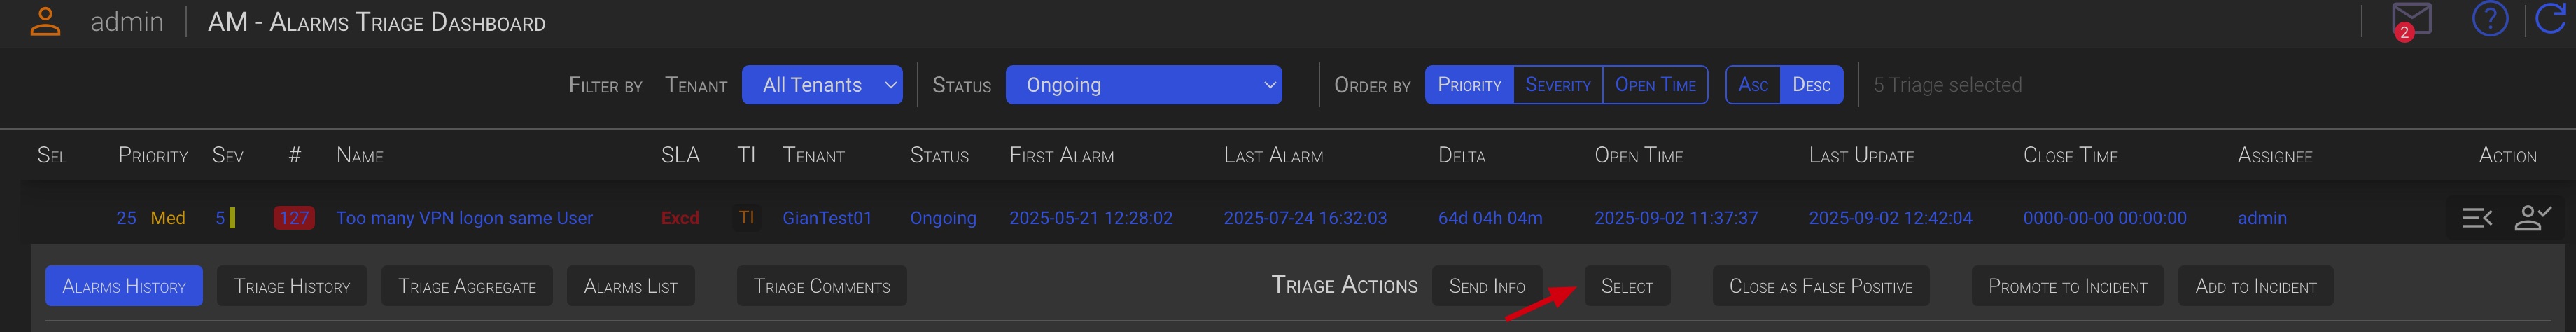The image size is (2576, 332).
Task: Open the Alarms List tab
Action: [x=630, y=286]
